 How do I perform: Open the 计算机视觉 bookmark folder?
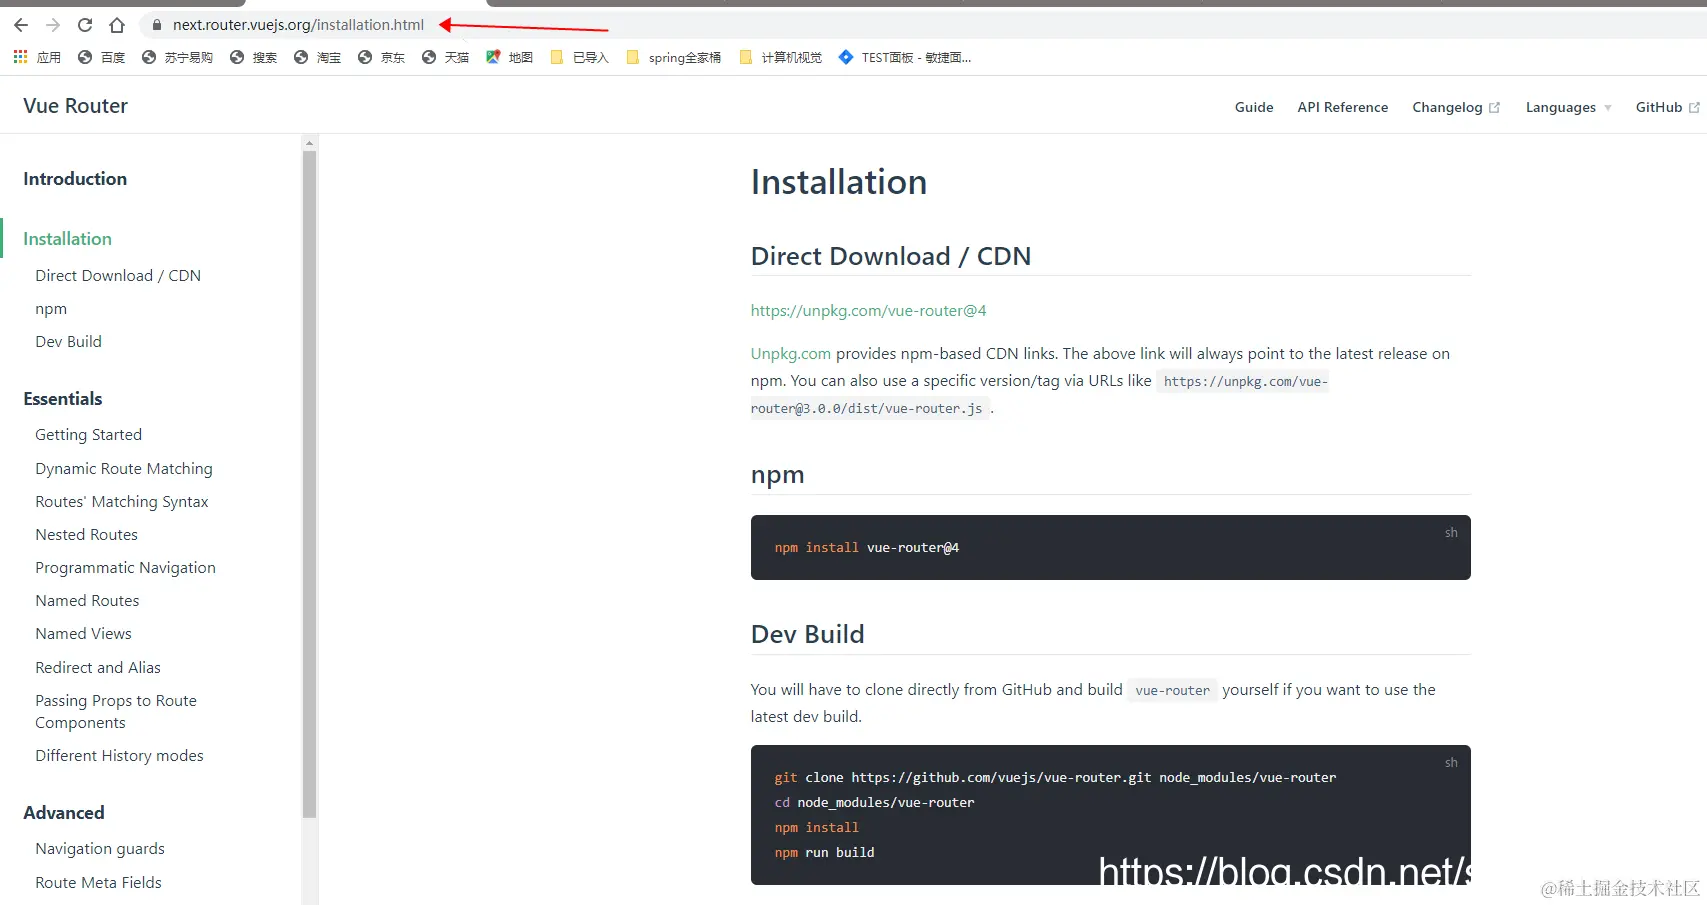[781, 57]
